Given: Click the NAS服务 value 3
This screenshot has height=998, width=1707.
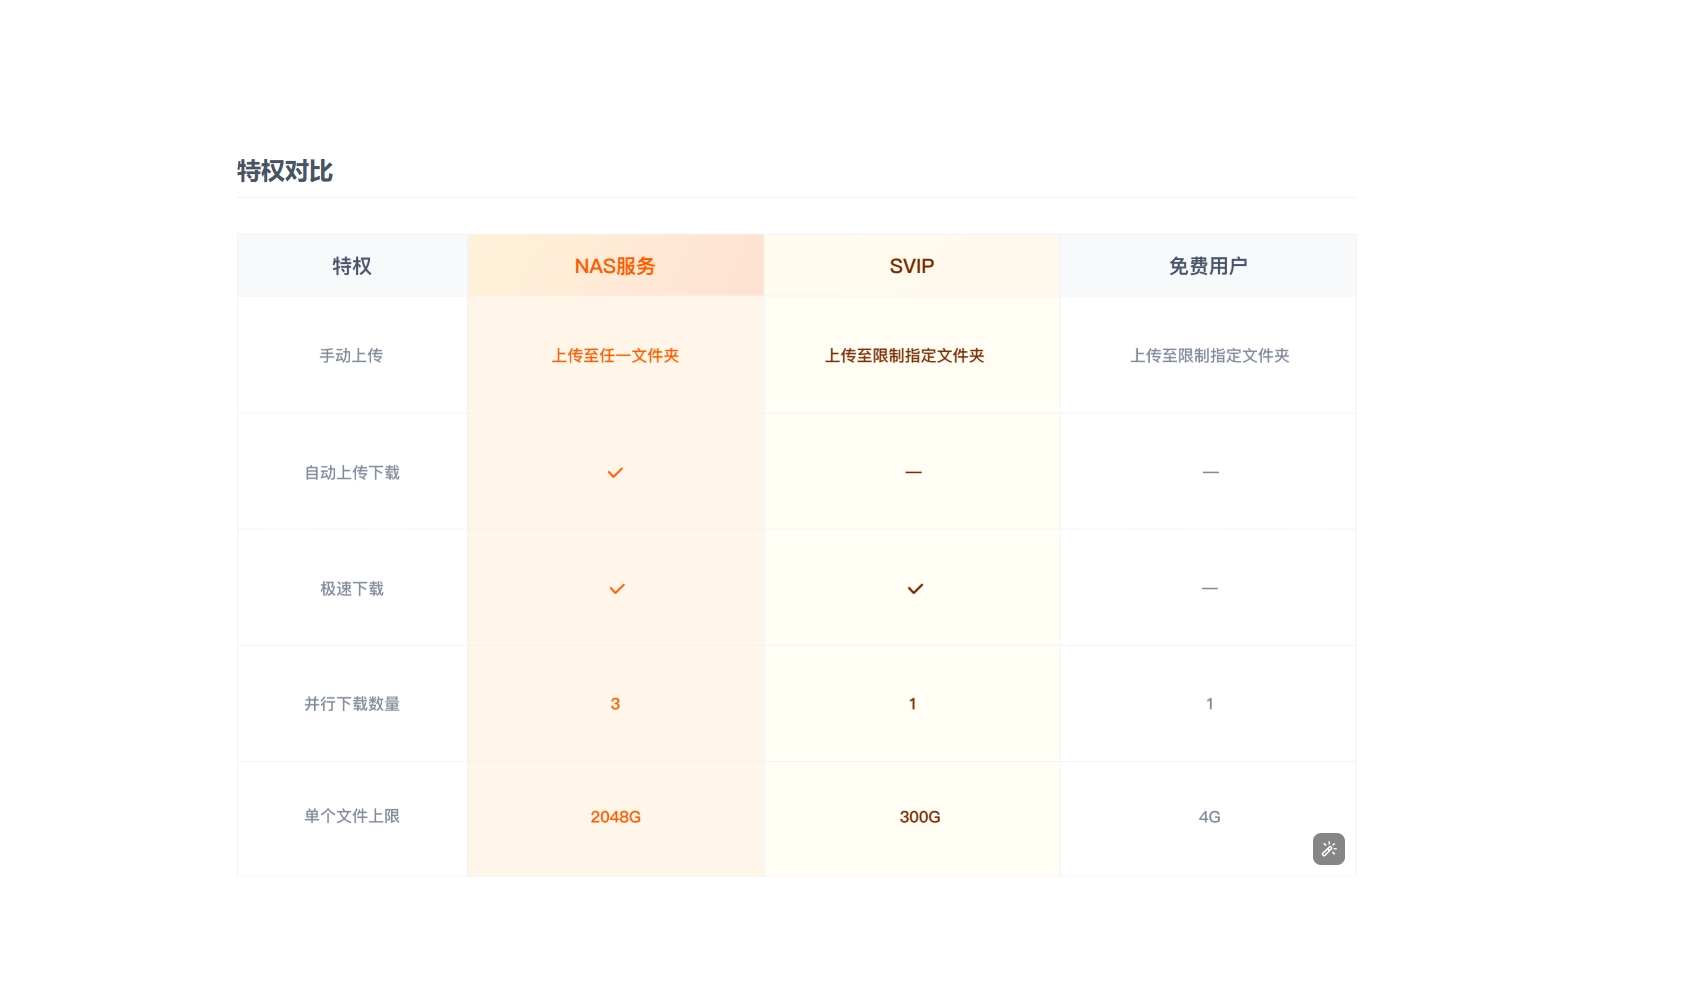Looking at the screenshot, I should [x=615, y=704].
